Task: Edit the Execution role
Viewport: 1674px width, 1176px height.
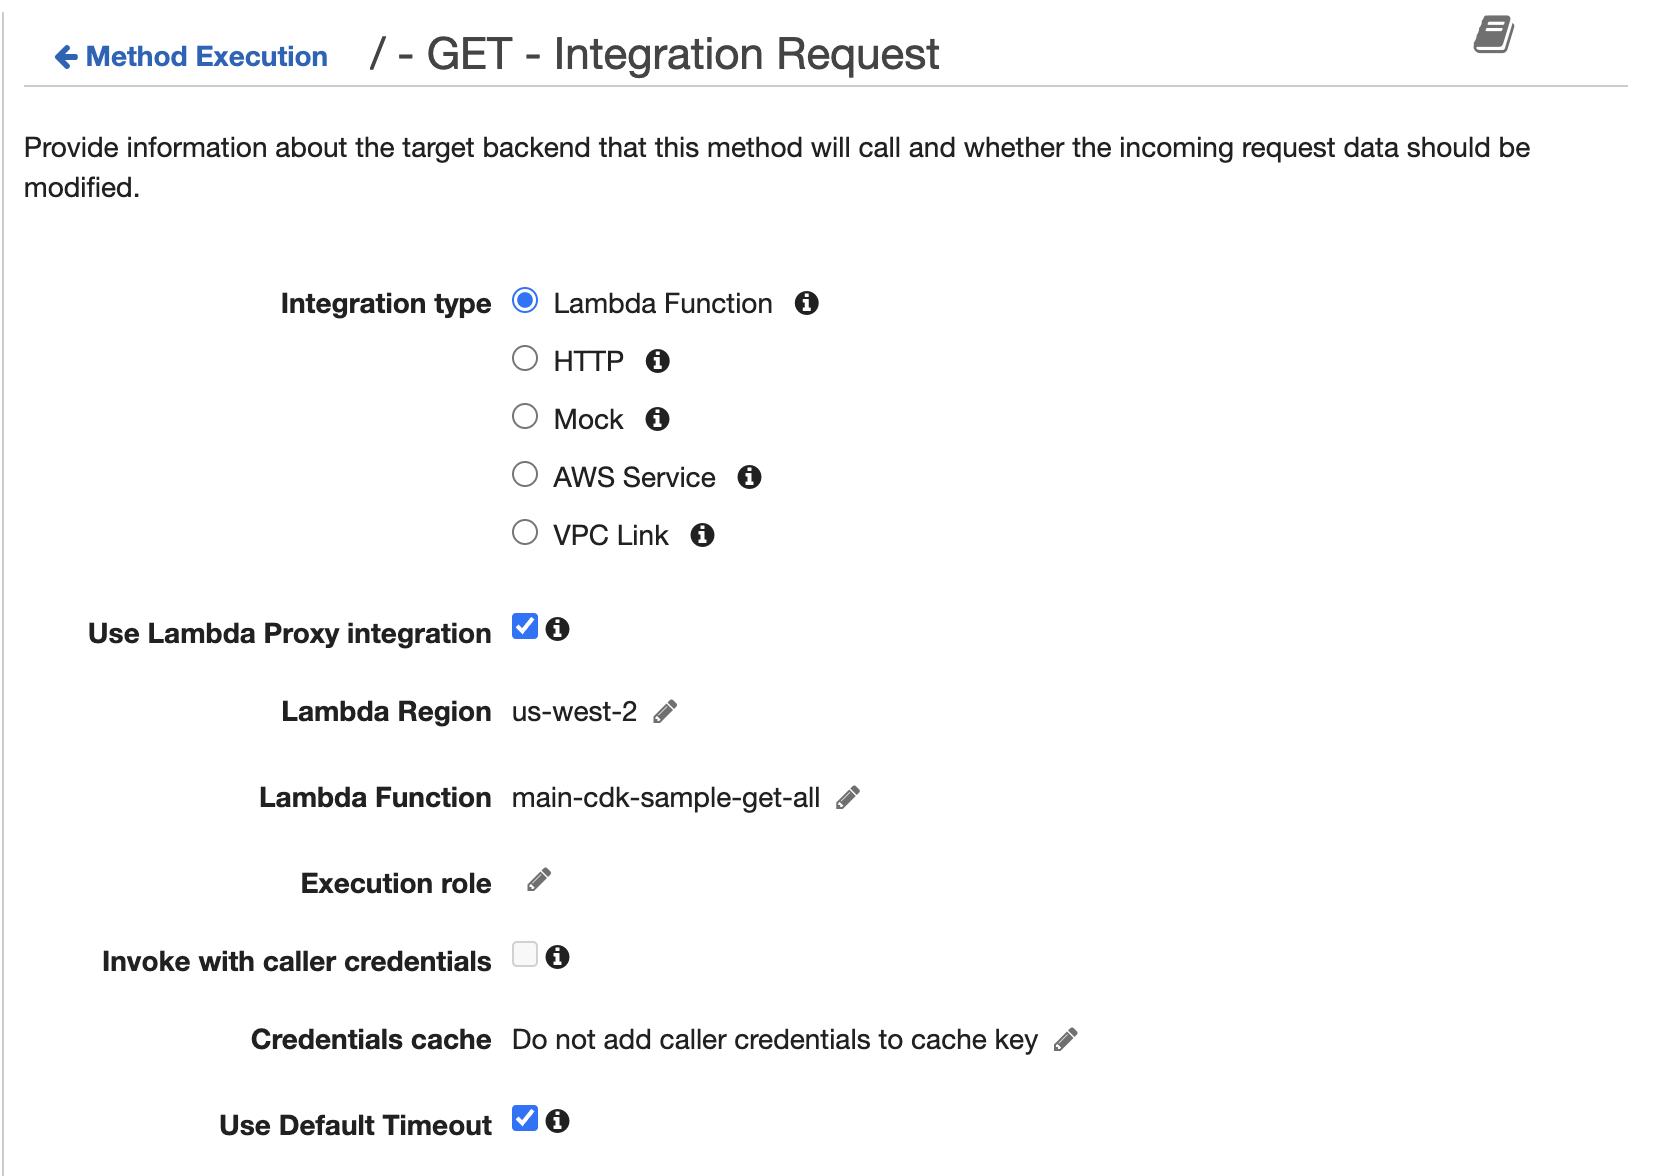Action: (x=537, y=880)
